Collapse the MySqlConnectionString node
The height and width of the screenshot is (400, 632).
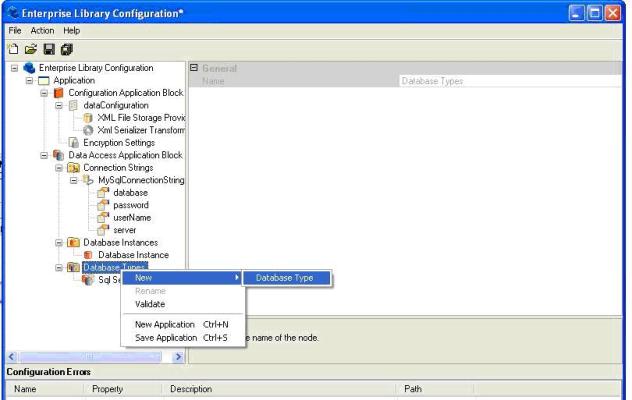(x=74, y=180)
